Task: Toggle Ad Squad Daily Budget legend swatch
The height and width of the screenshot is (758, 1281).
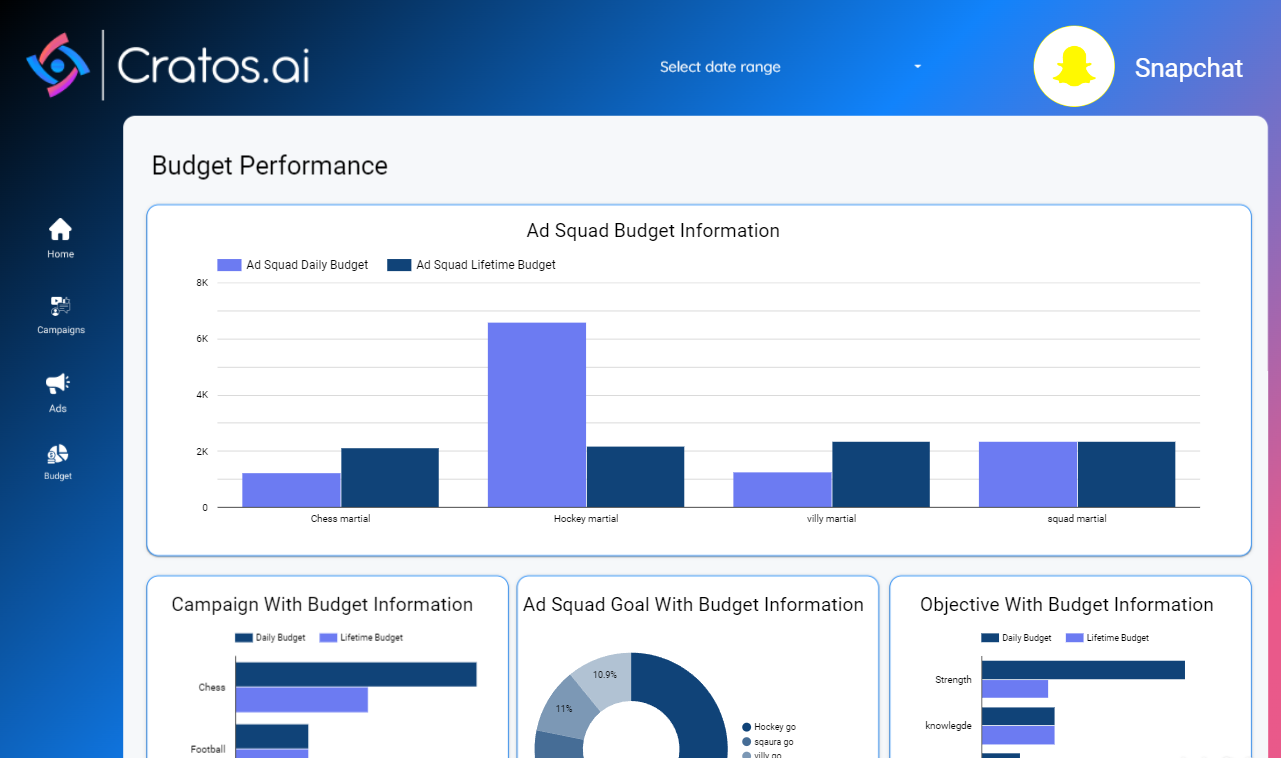Action: pos(229,265)
